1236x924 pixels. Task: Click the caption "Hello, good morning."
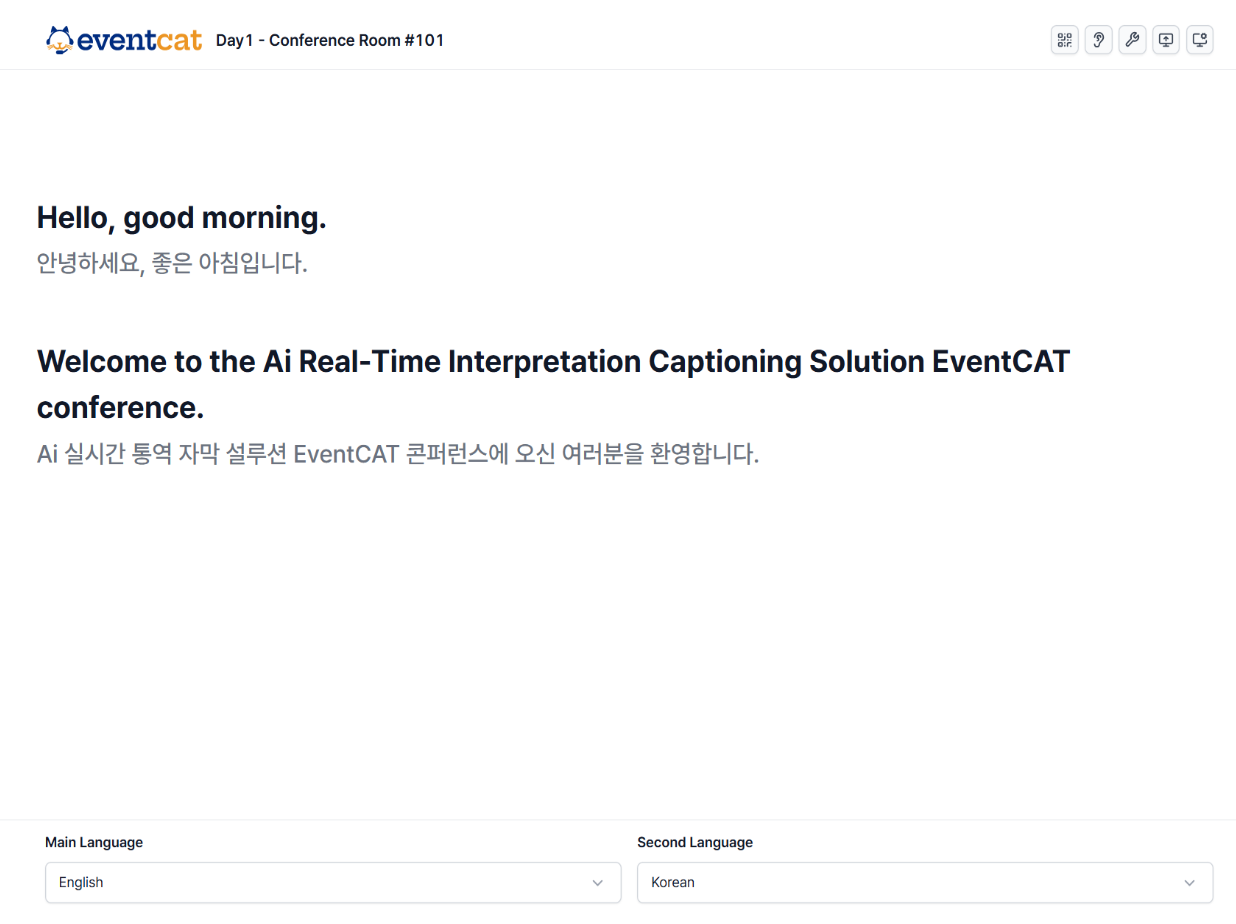tap(182, 217)
